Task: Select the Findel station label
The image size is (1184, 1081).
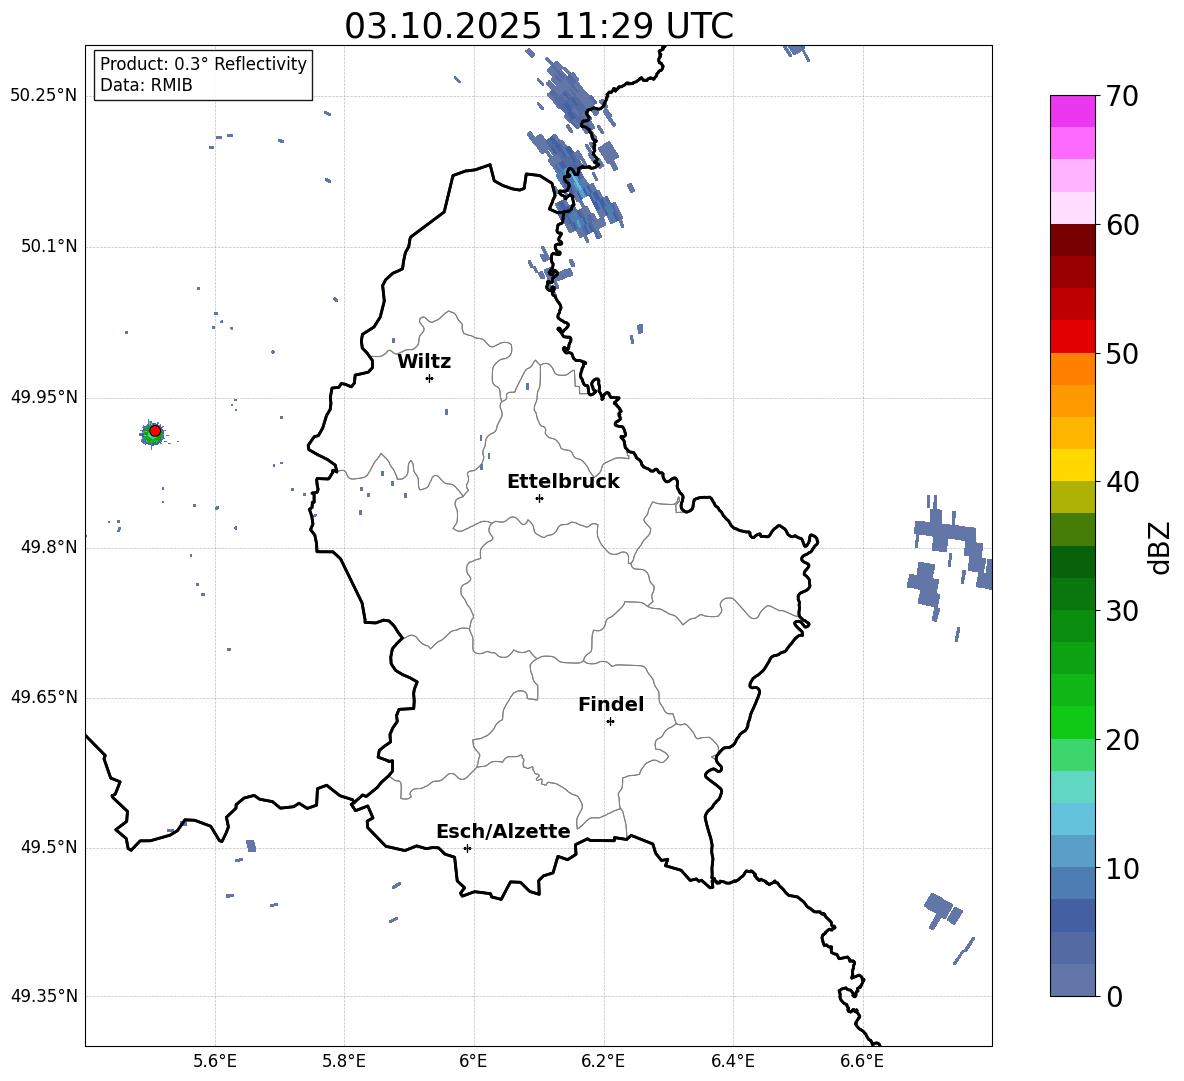Action: 611,704
